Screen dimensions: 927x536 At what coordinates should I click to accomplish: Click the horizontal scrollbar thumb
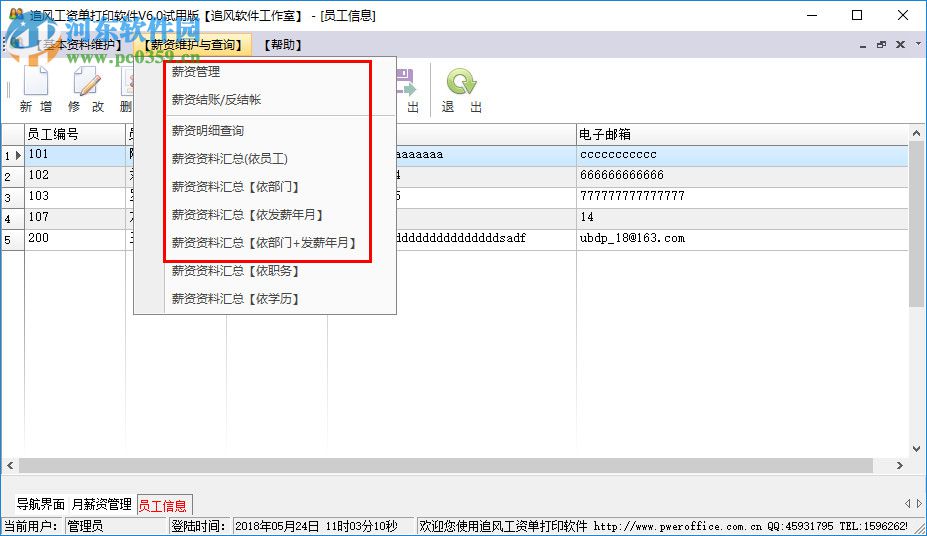pos(446,466)
